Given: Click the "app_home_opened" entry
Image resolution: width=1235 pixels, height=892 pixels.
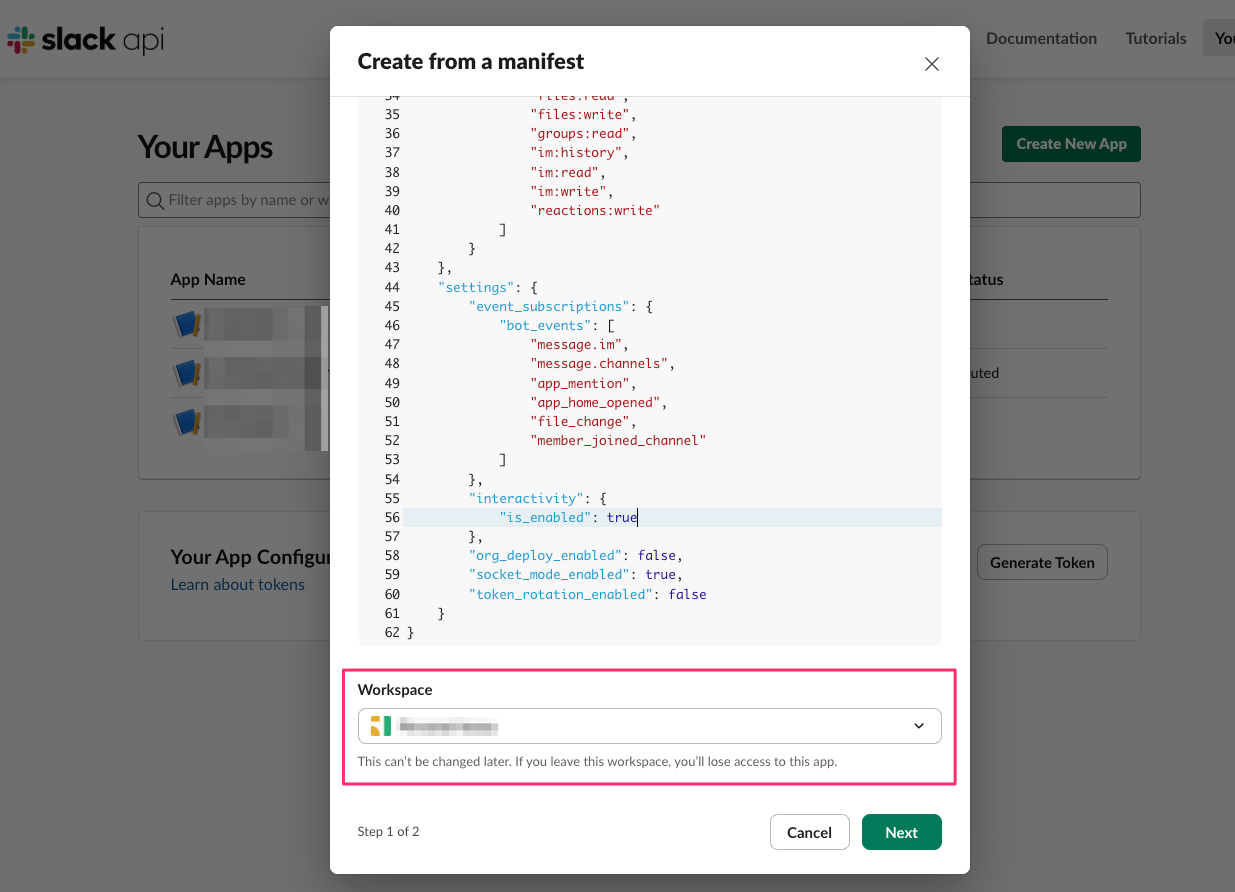Looking at the screenshot, I should [x=599, y=402].
